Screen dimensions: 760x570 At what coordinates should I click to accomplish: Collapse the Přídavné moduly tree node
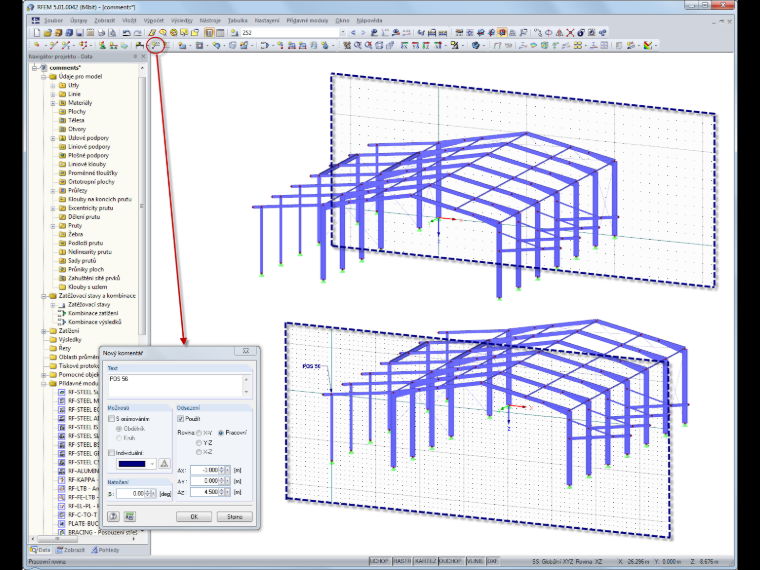click(x=44, y=383)
